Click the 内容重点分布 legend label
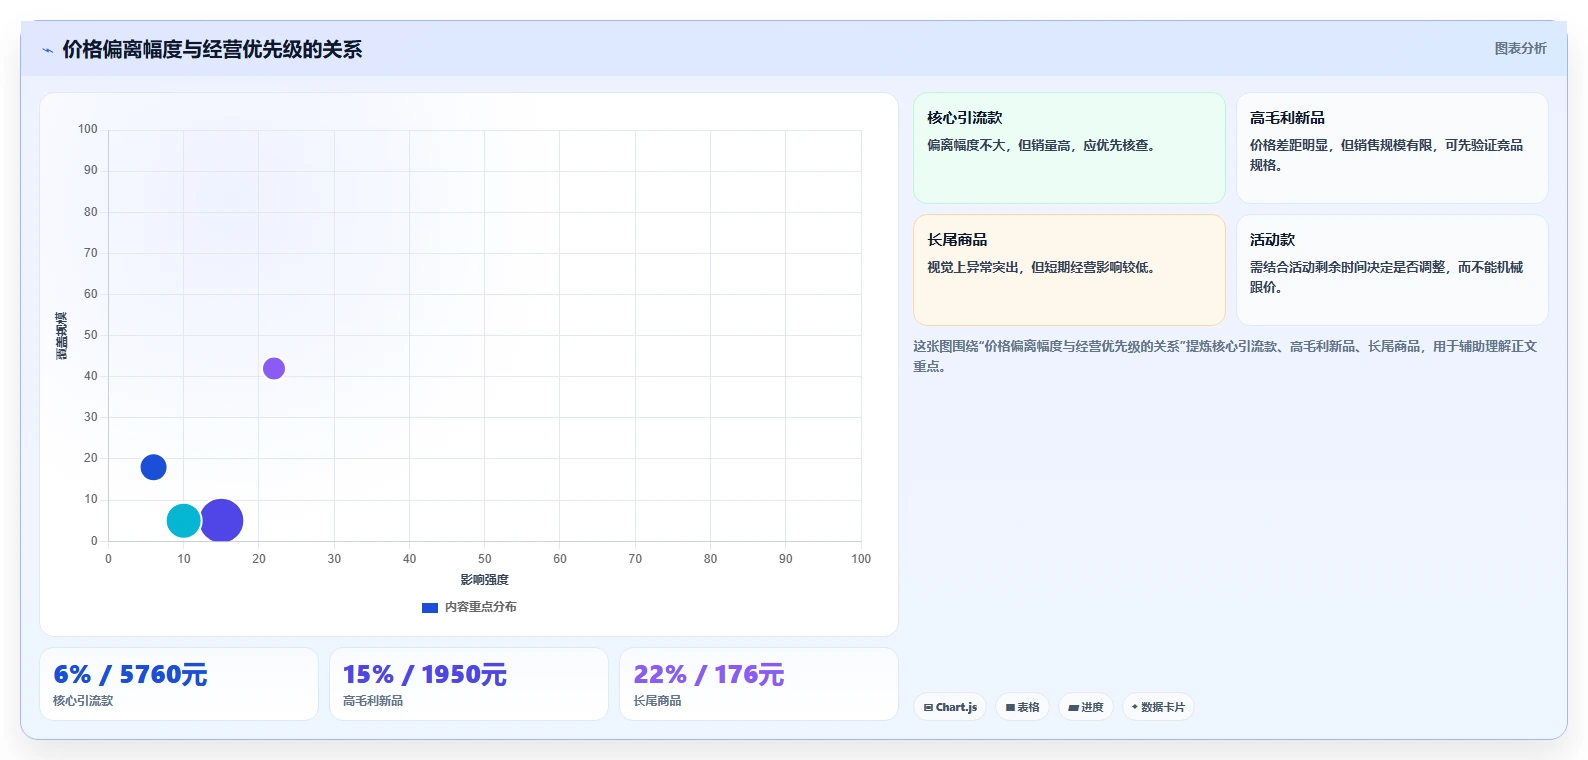The width and height of the screenshot is (1588, 760). click(481, 607)
